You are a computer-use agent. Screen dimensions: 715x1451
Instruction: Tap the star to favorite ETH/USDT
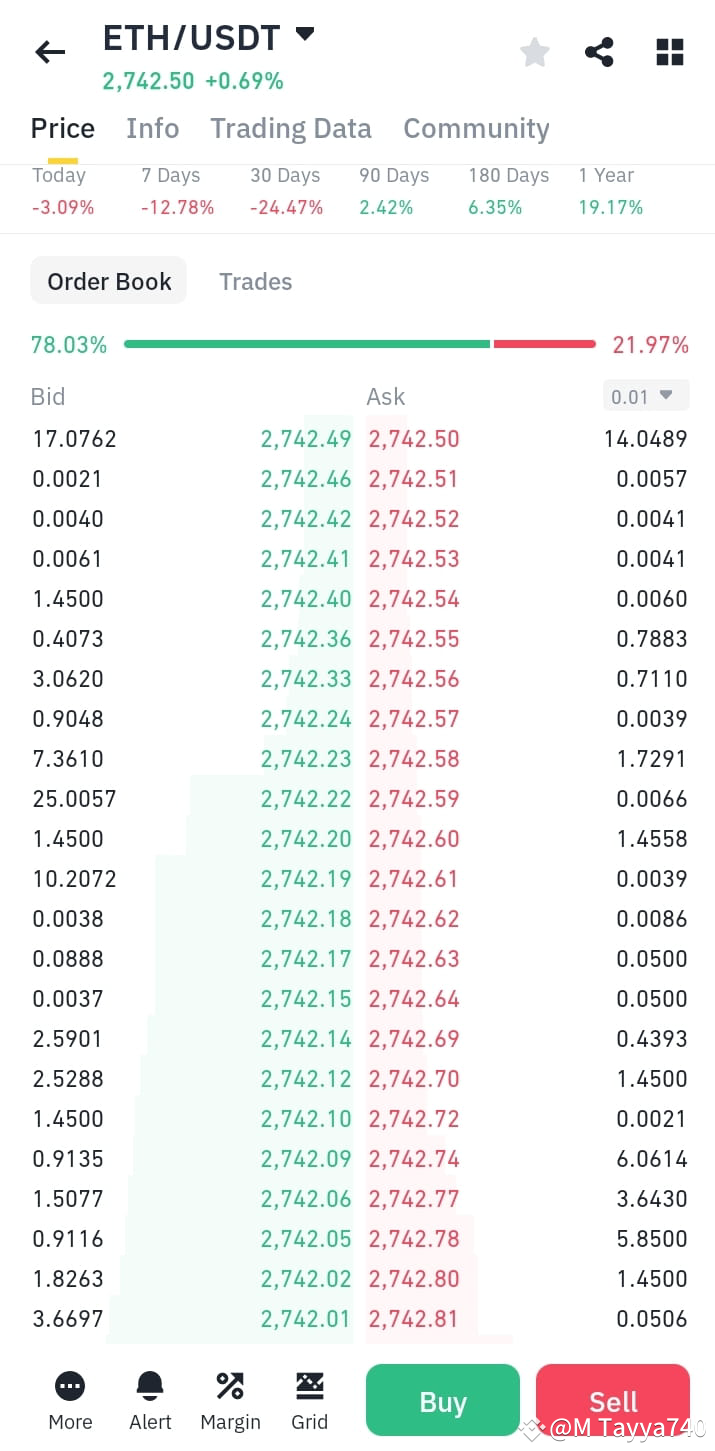tap(534, 52)
